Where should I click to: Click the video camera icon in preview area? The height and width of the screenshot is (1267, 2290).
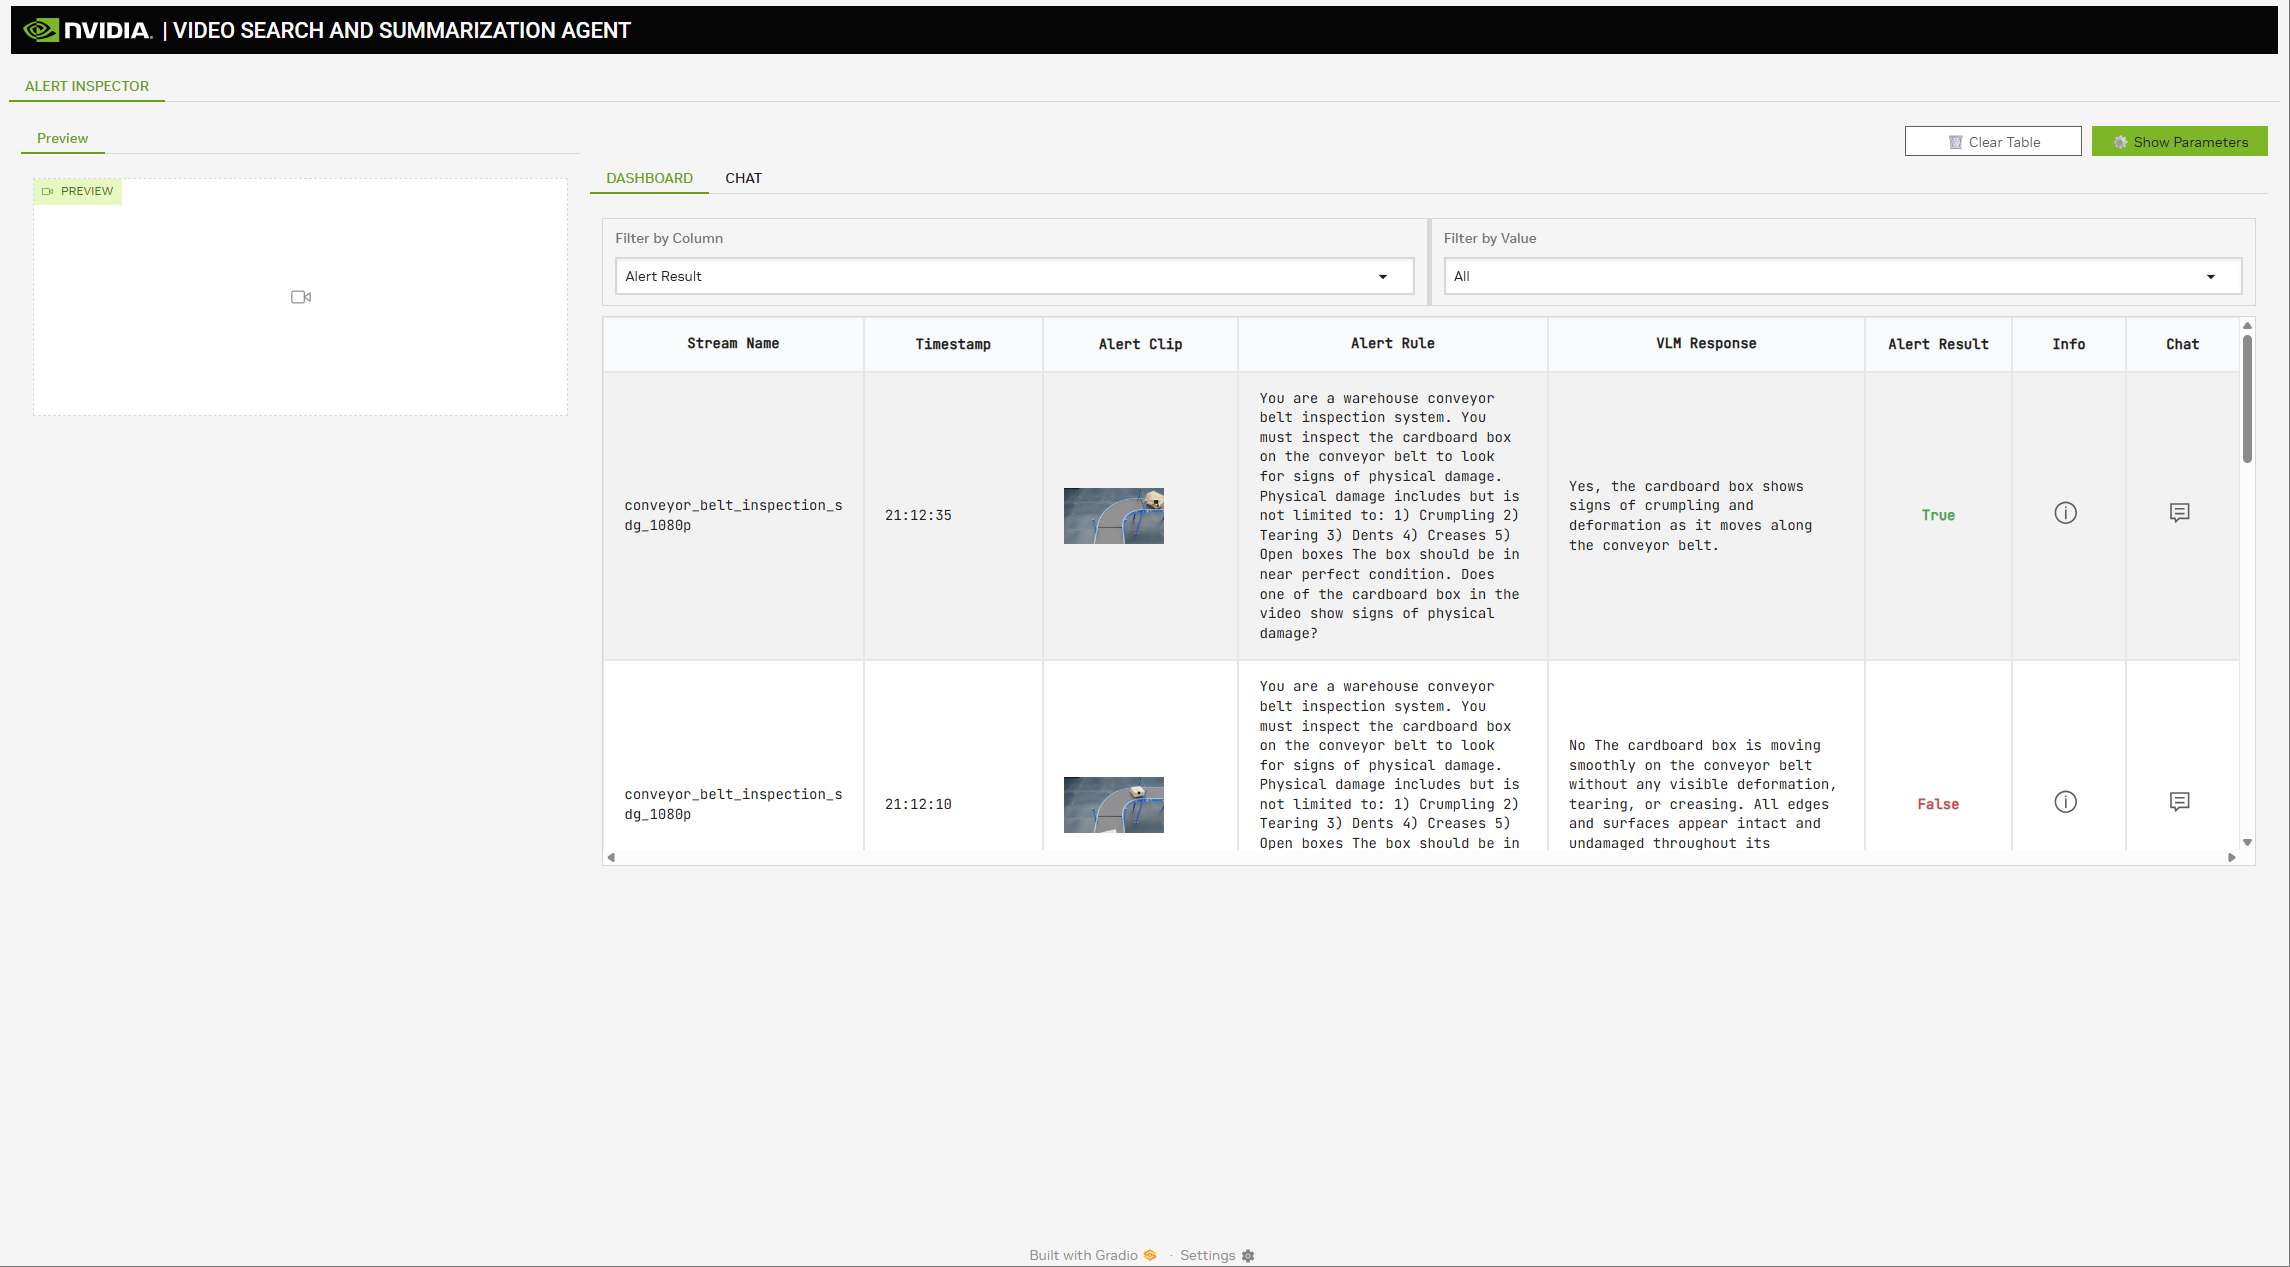pyautogui.click(x=301, y=297)
